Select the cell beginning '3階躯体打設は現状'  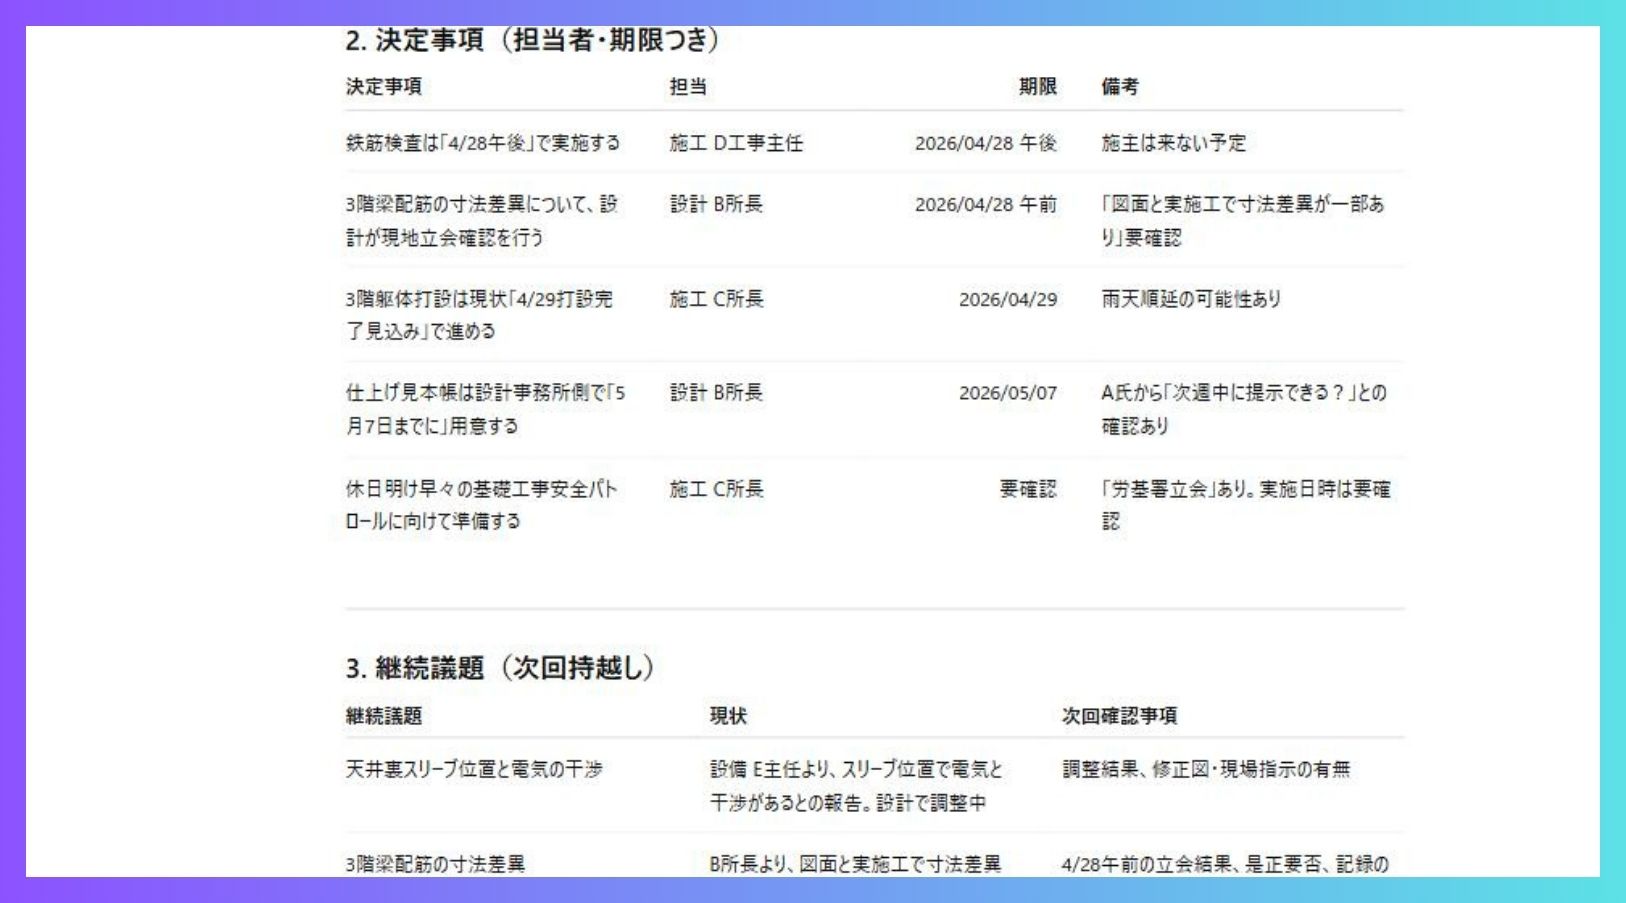coord(479,315)
